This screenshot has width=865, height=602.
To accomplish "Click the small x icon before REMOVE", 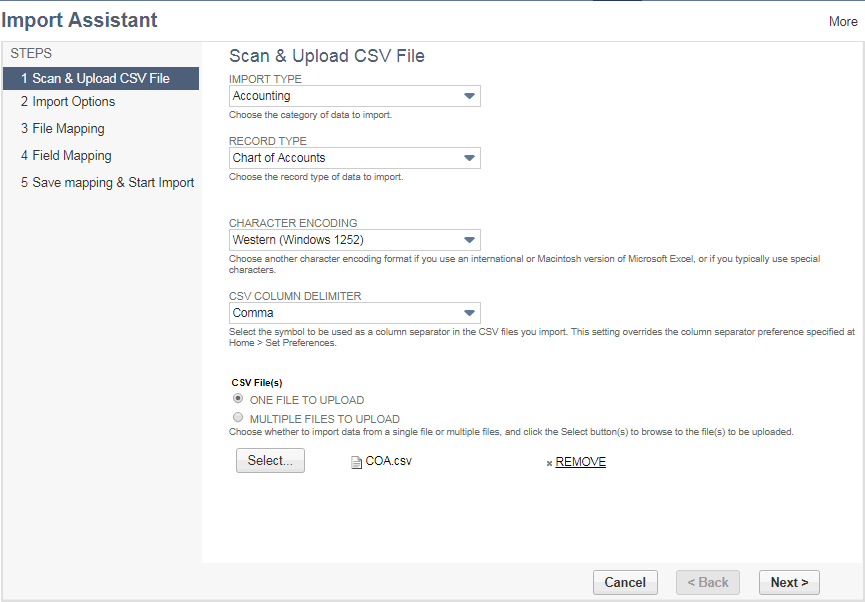I will pyautogui.click(x=549, y=462).
